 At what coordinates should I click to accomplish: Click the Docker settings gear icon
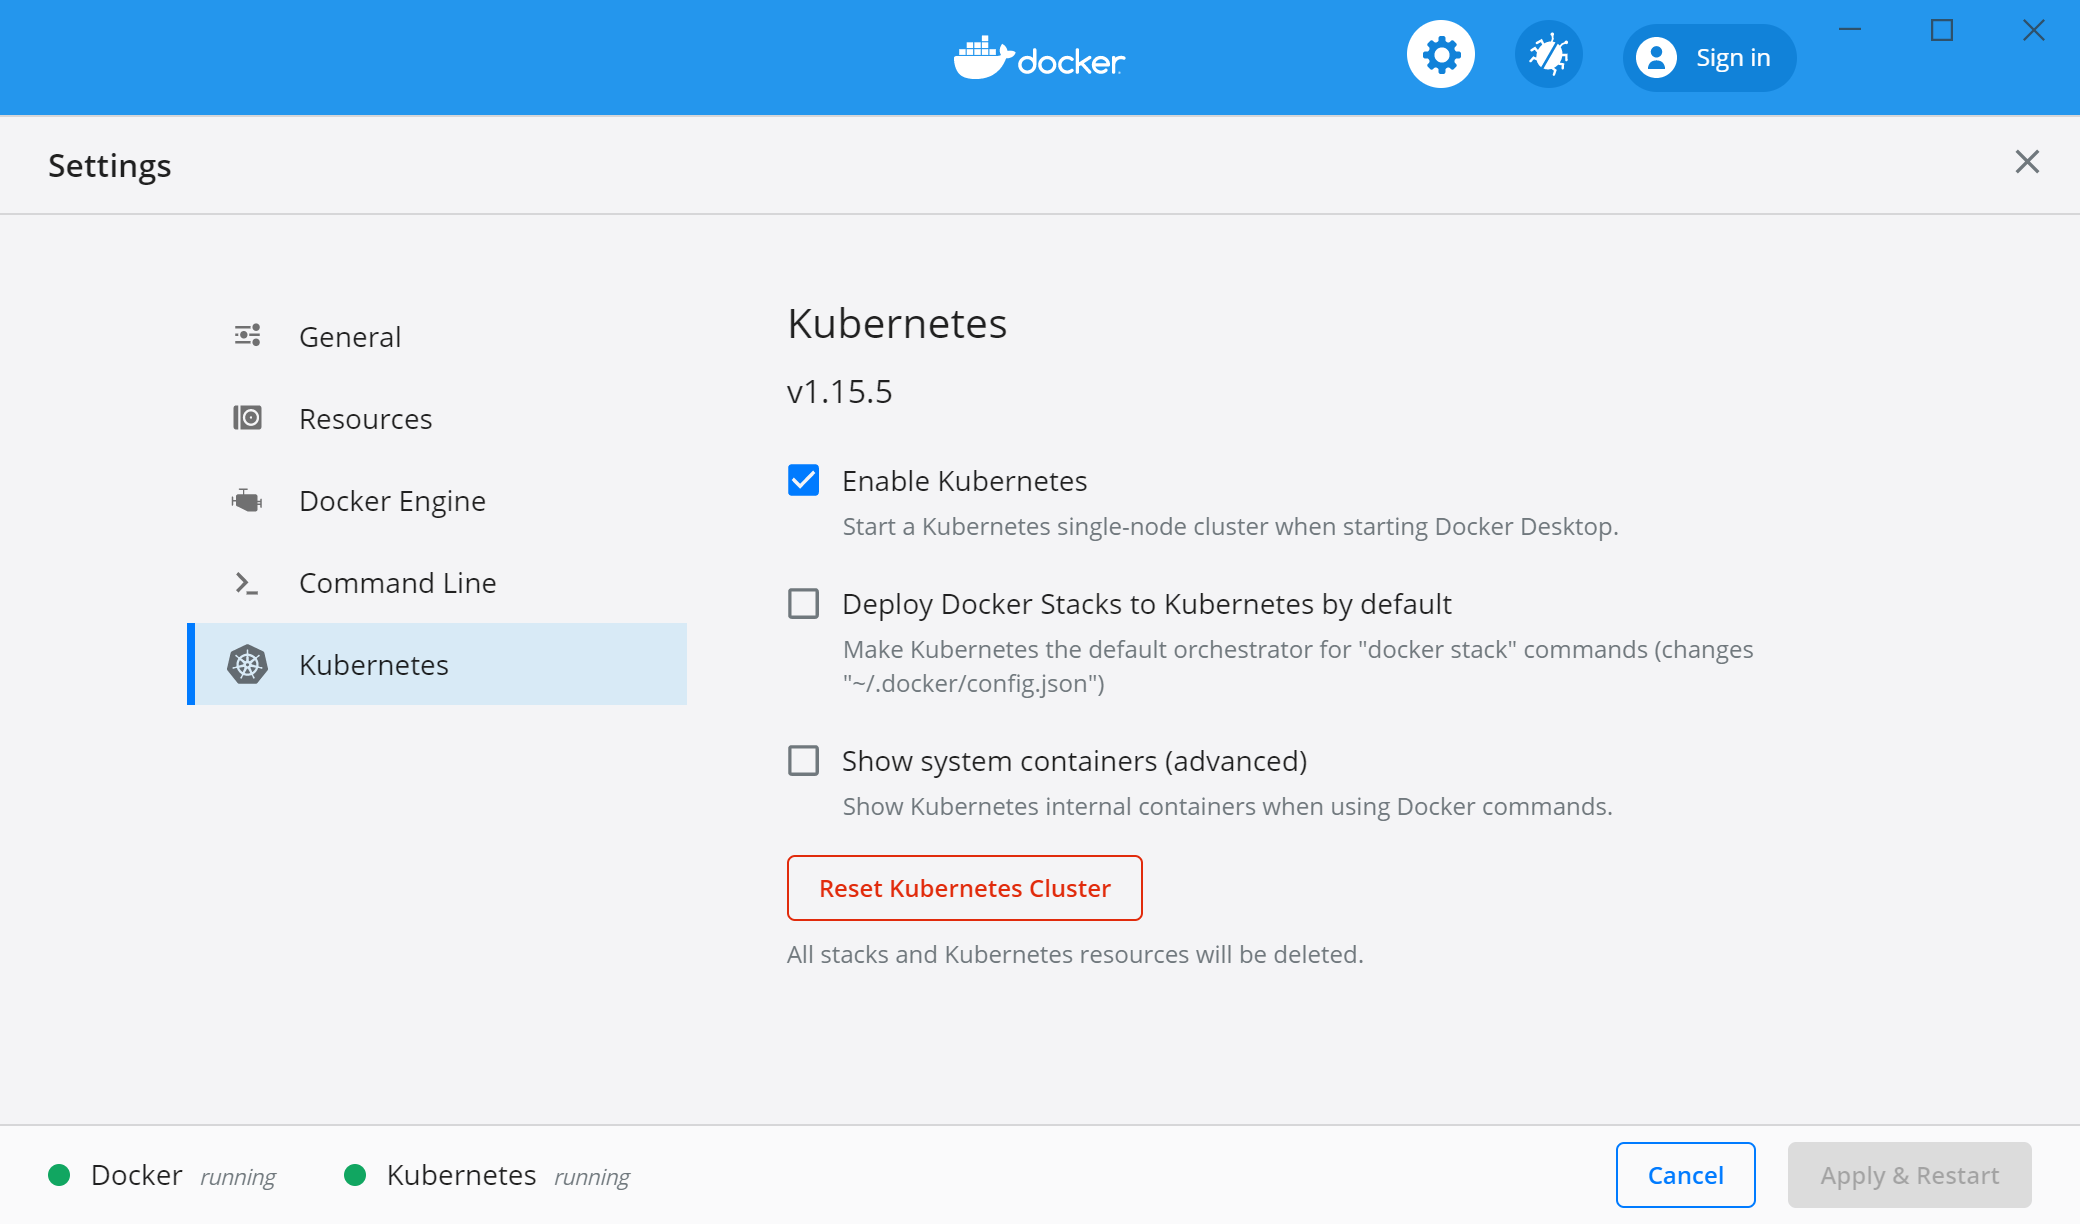coord(1442,58)
